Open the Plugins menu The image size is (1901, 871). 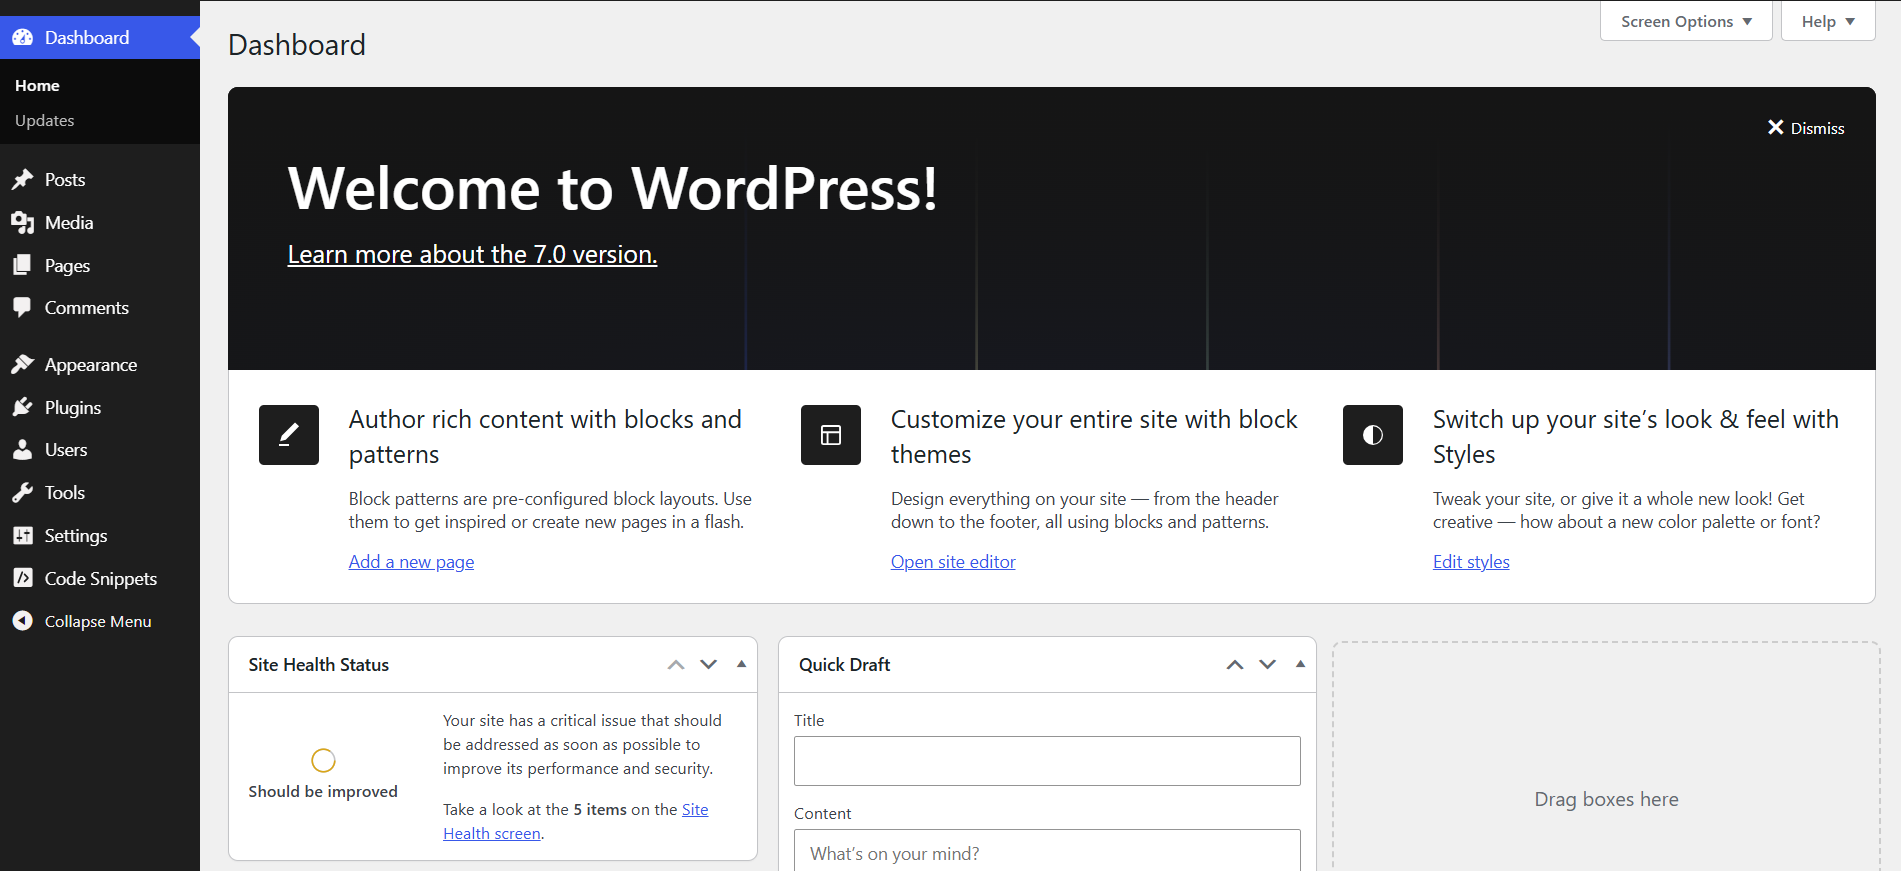coord(100,408)
